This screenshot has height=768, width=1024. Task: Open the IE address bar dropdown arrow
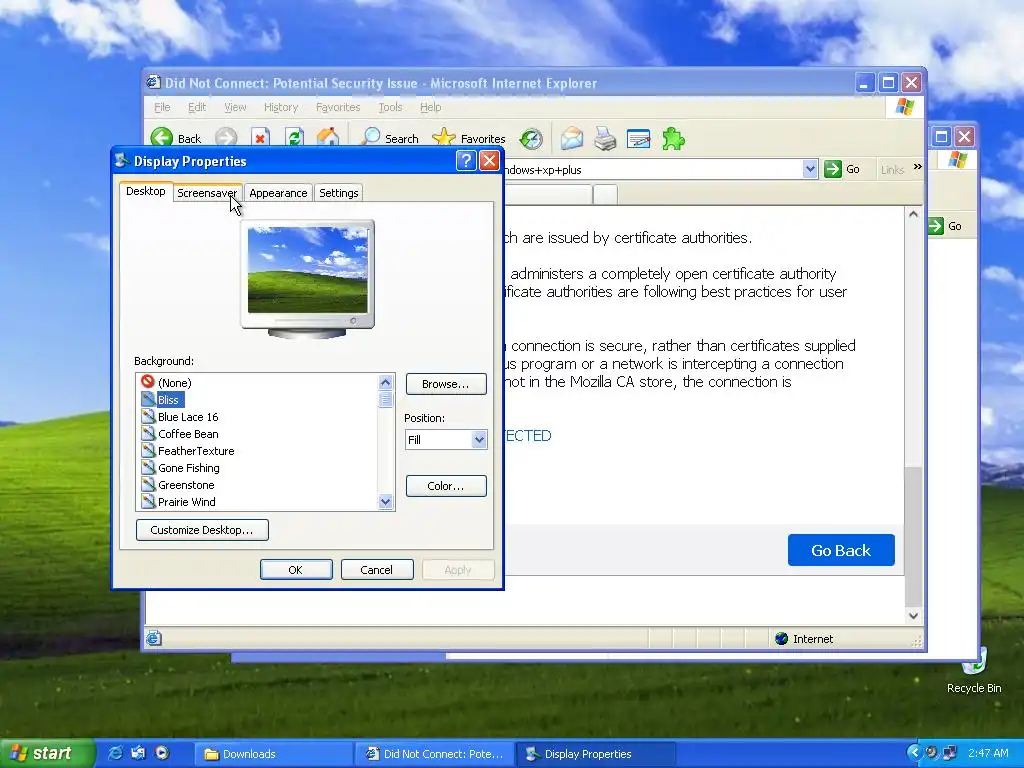(810, 169)
